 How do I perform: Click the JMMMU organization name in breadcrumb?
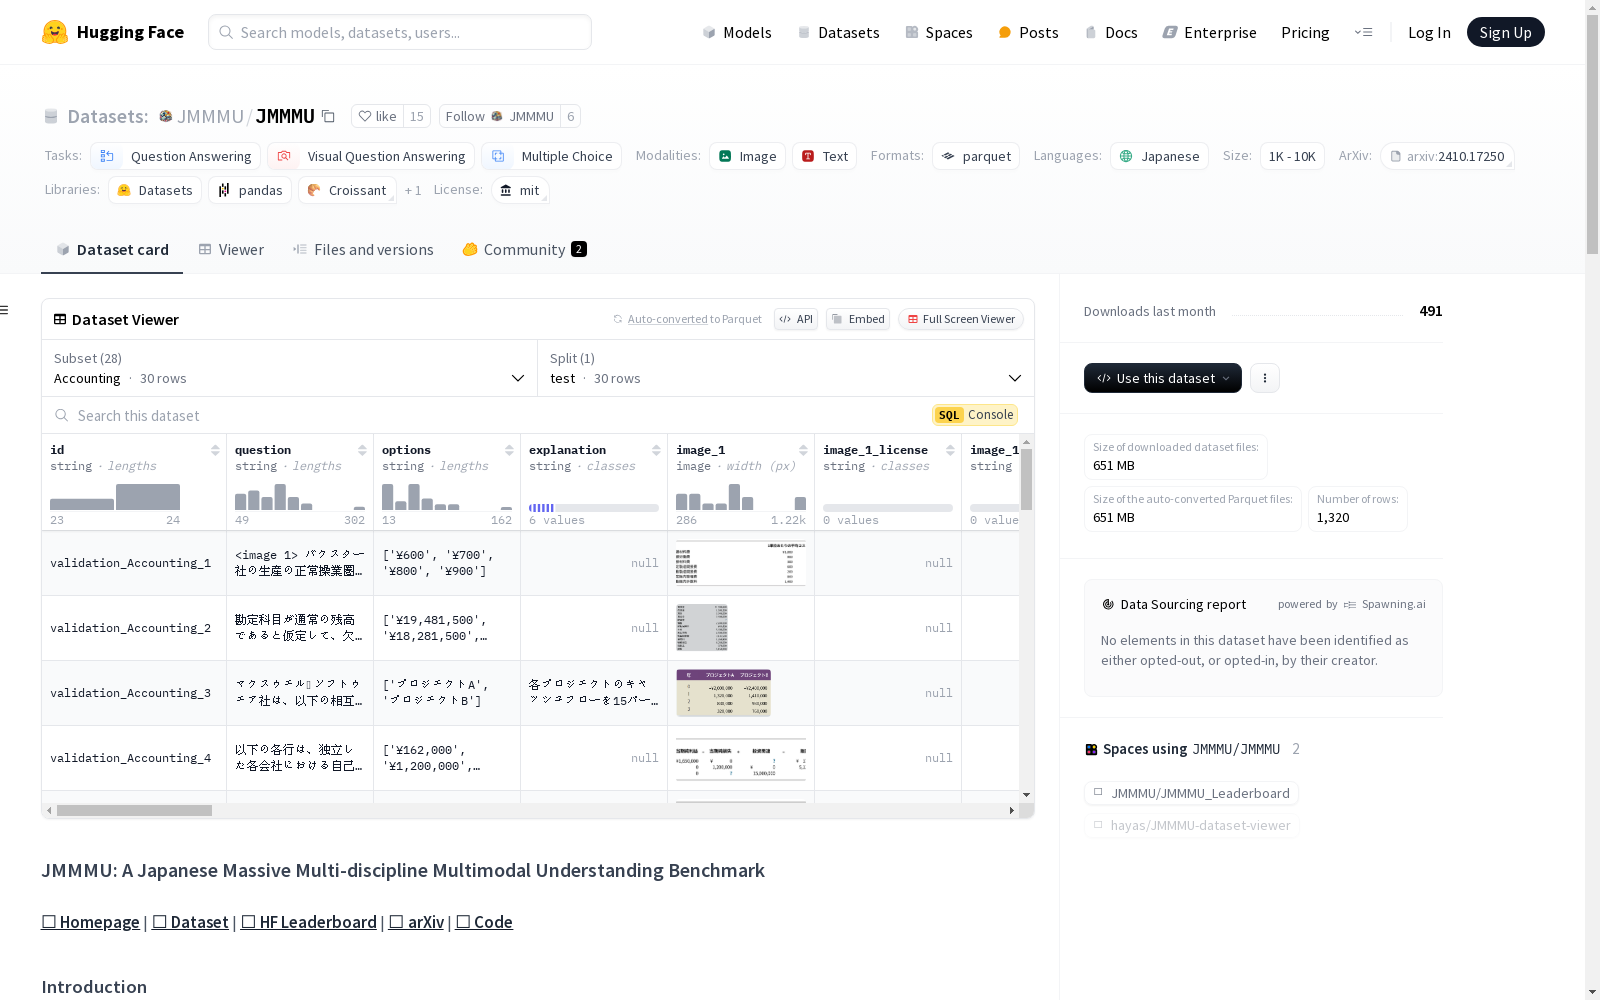pos(210,116)
